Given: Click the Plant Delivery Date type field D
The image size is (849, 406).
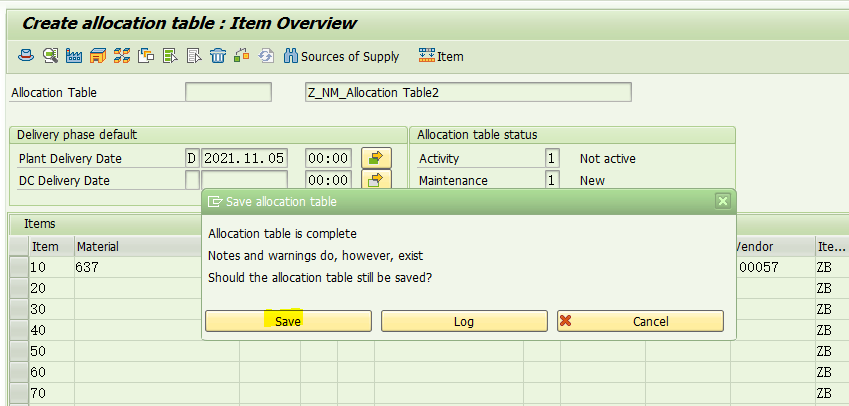Looking at the screenshot, I should tap(192, 158).
